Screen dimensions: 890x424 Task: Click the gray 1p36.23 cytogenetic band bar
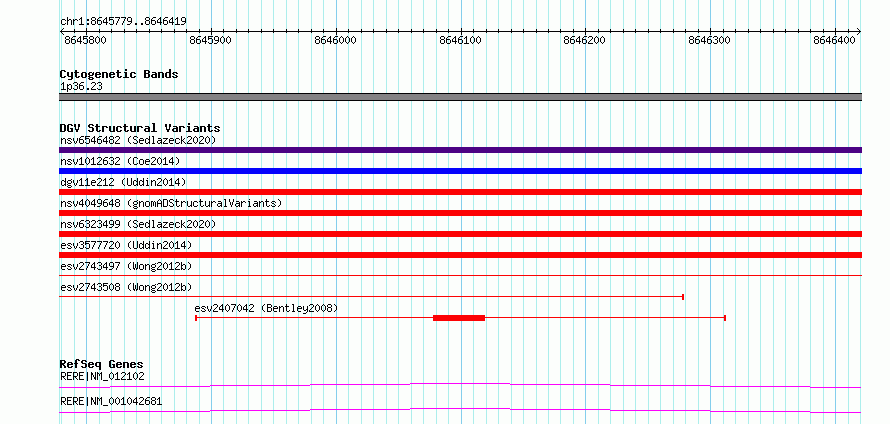point(460,97)
